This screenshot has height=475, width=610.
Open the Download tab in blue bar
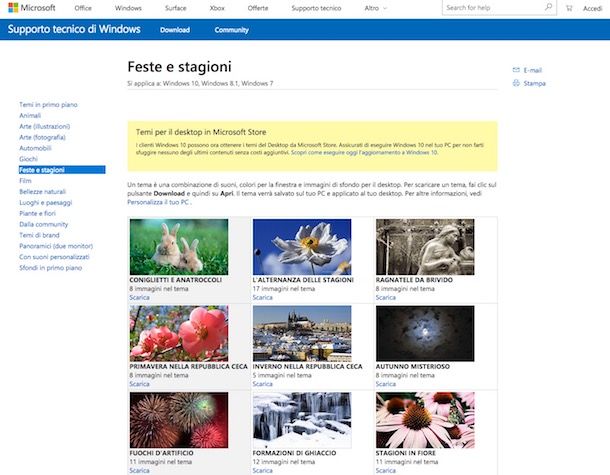pyautogui.click(x=175, y=30)
